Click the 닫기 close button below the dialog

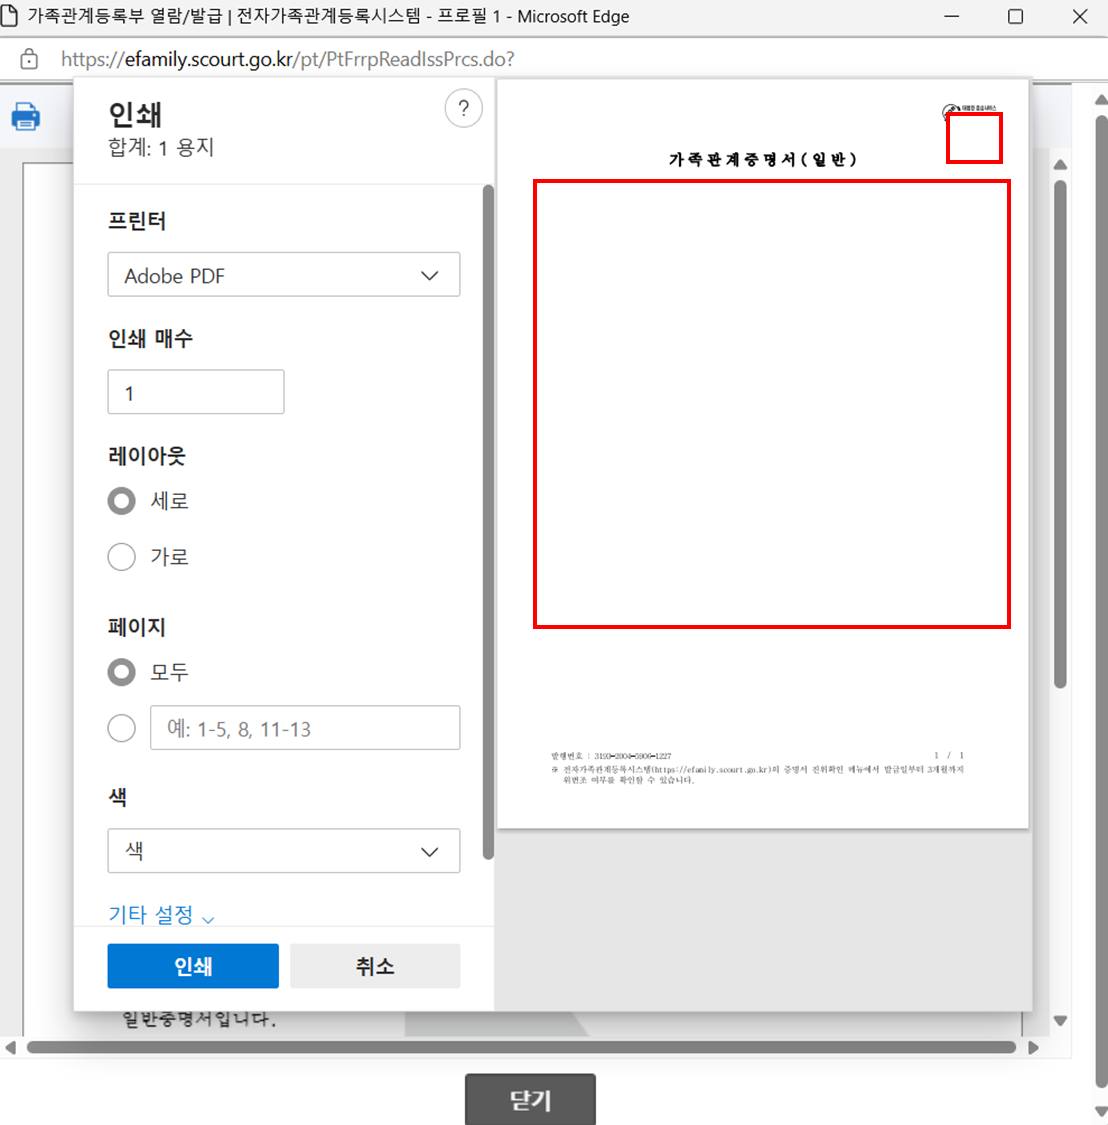pos(530,1100)
